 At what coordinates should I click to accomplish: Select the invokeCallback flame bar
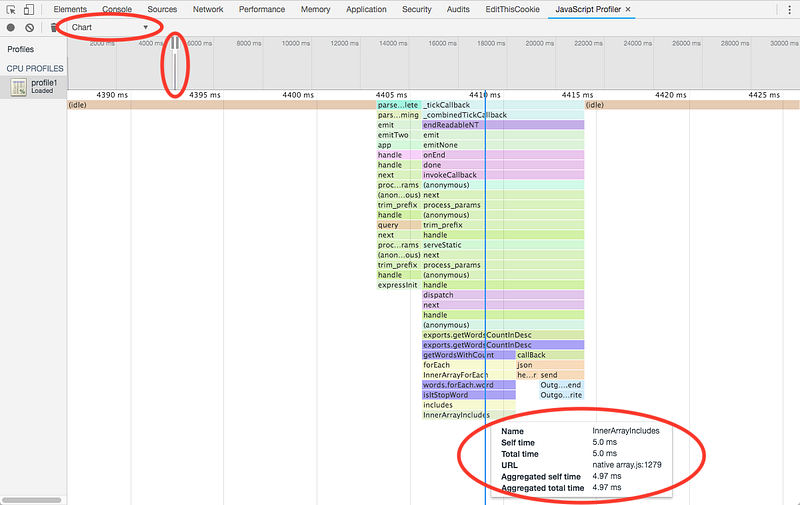tap(503, 175)
